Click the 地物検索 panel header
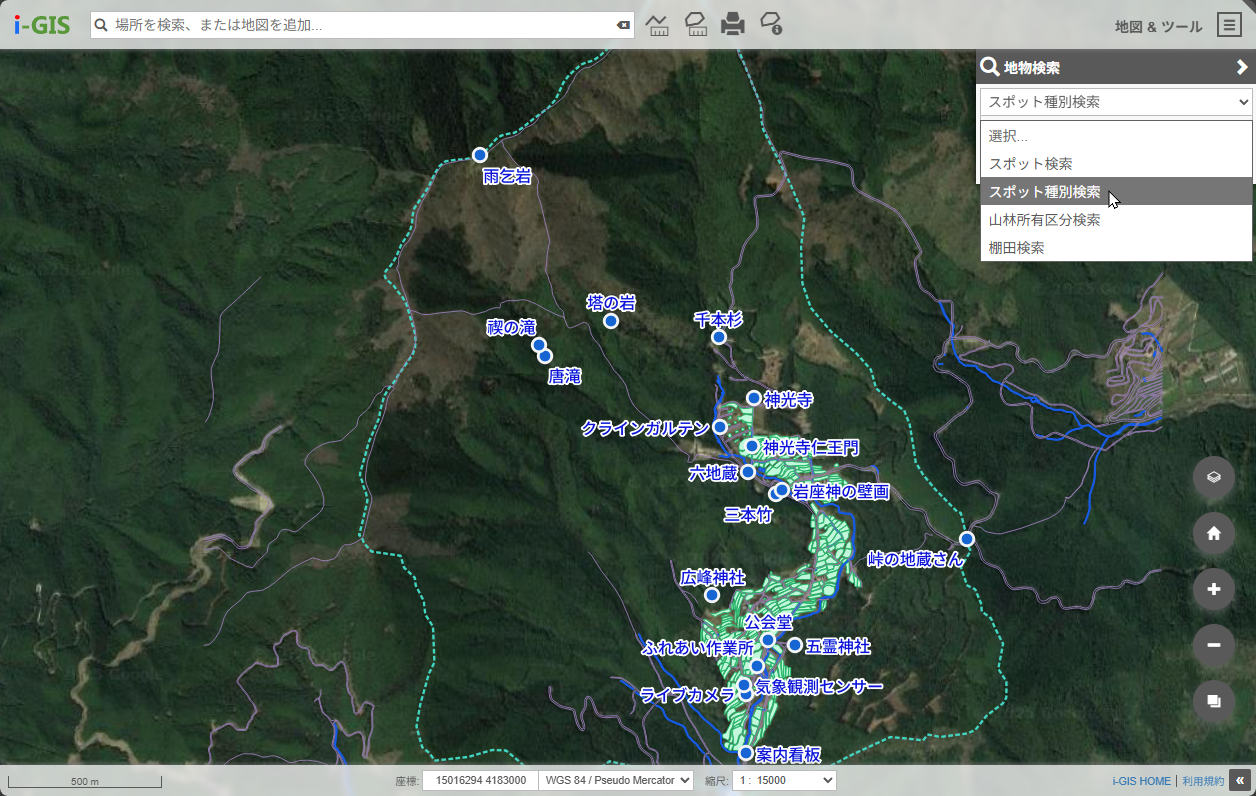 click(x=1115, y=67)
